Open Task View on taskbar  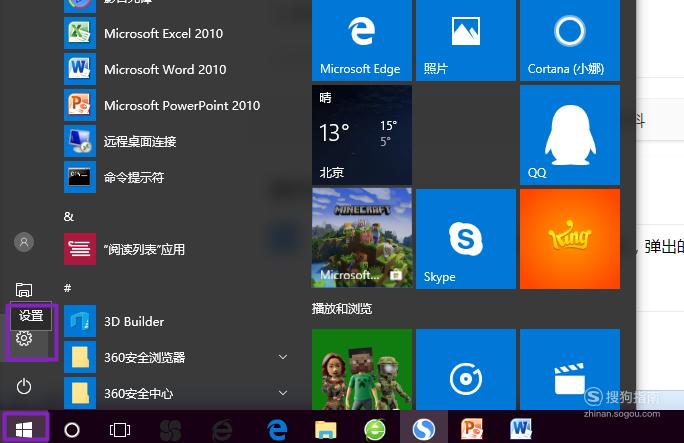tap(120, 430)
